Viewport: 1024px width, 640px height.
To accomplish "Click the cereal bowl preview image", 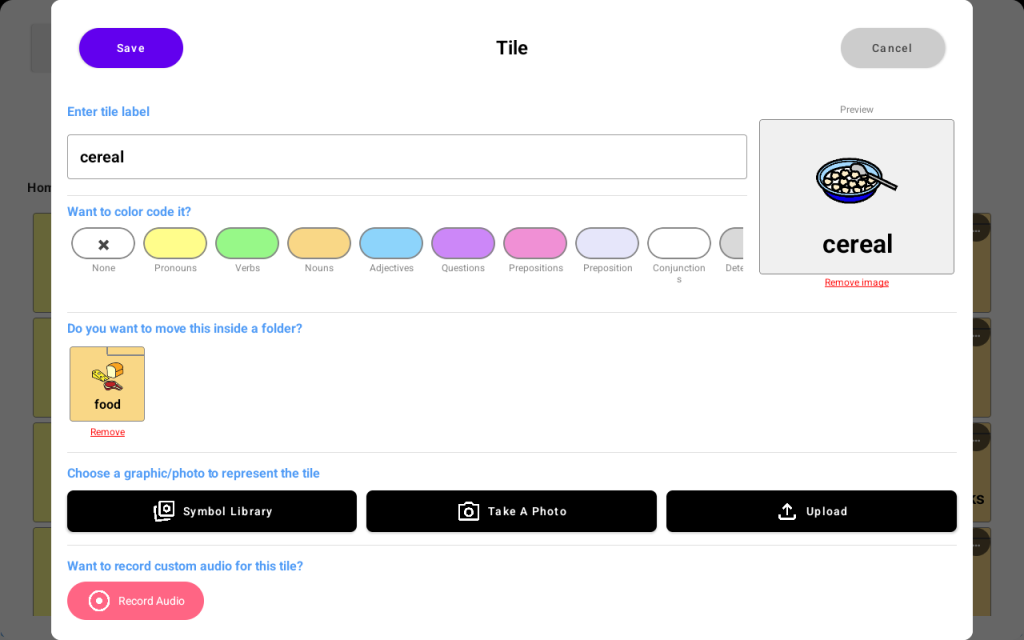I will pos(856,182).
